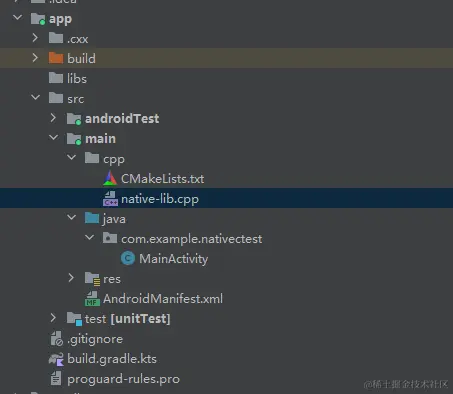Select com.example.nativectest package name
Viewport: 453px width, 394px height.
[191, 239]
